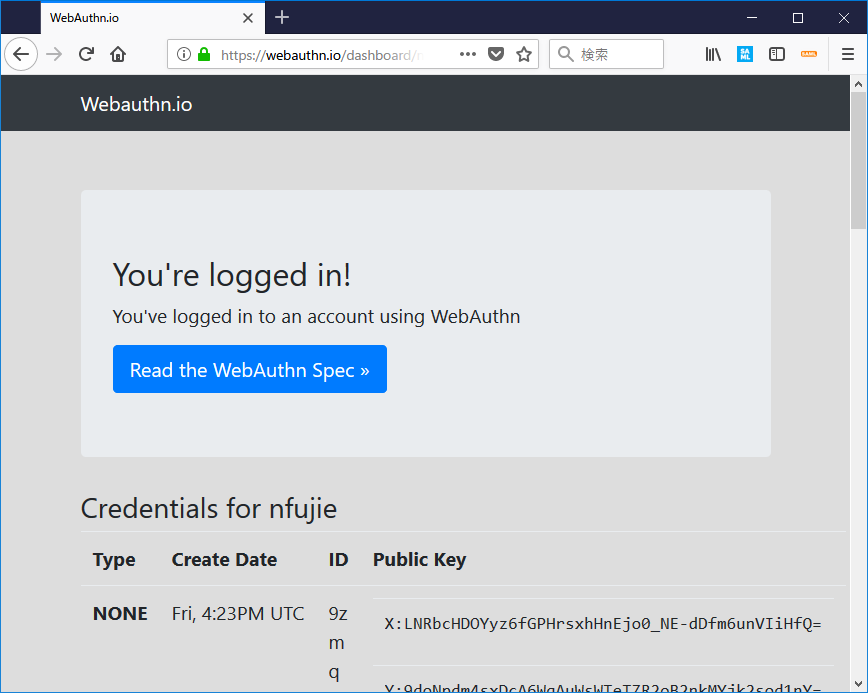Open the blue SAML extension icon

(x=745, y=54)
